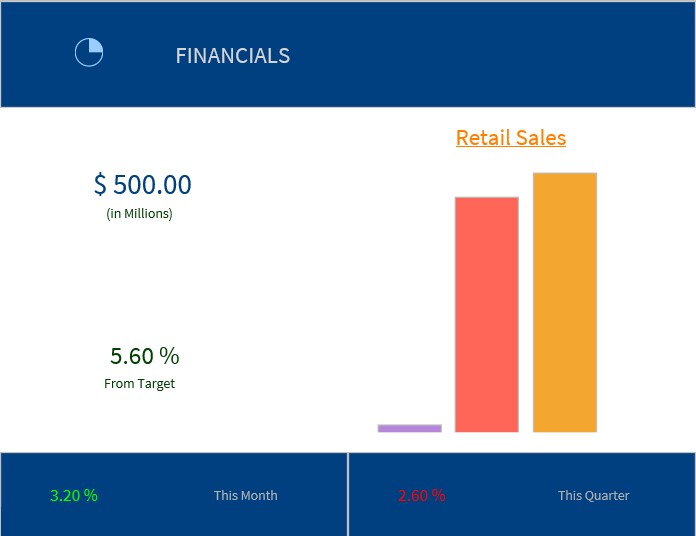Select the This Month label

[245, 495]
